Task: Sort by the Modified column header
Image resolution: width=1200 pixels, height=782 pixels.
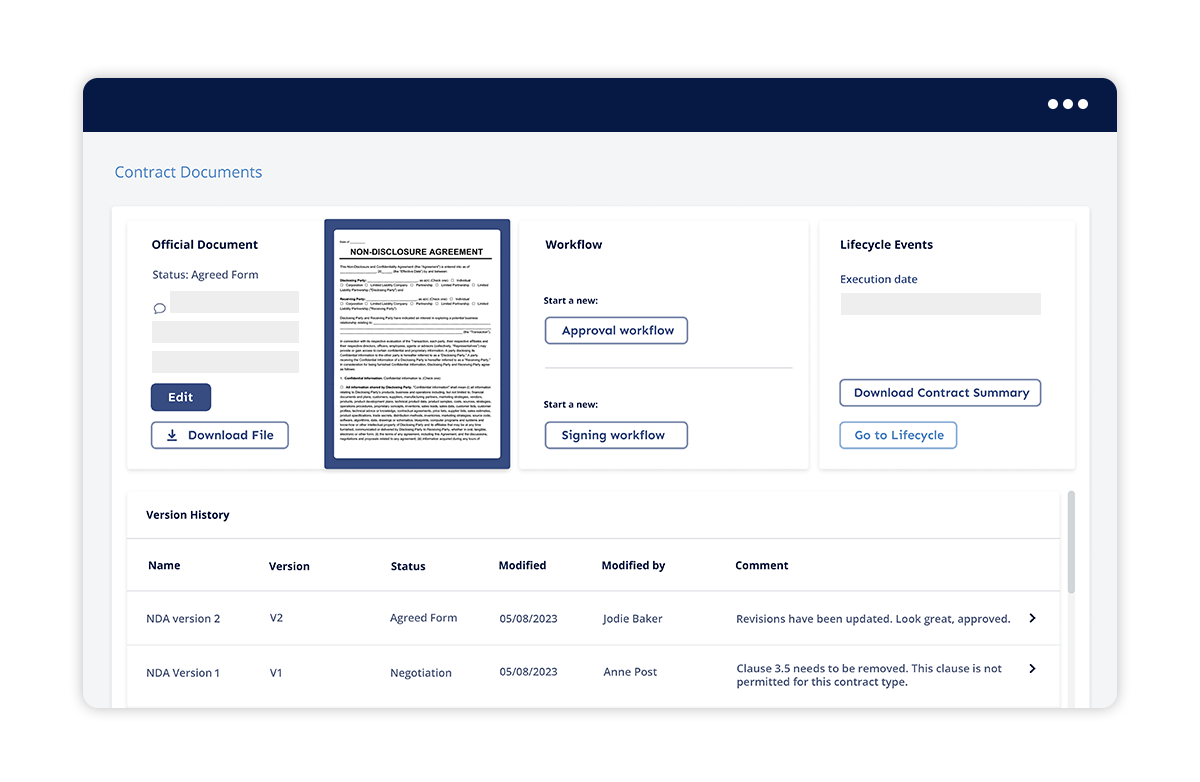Action: (522, 566)
